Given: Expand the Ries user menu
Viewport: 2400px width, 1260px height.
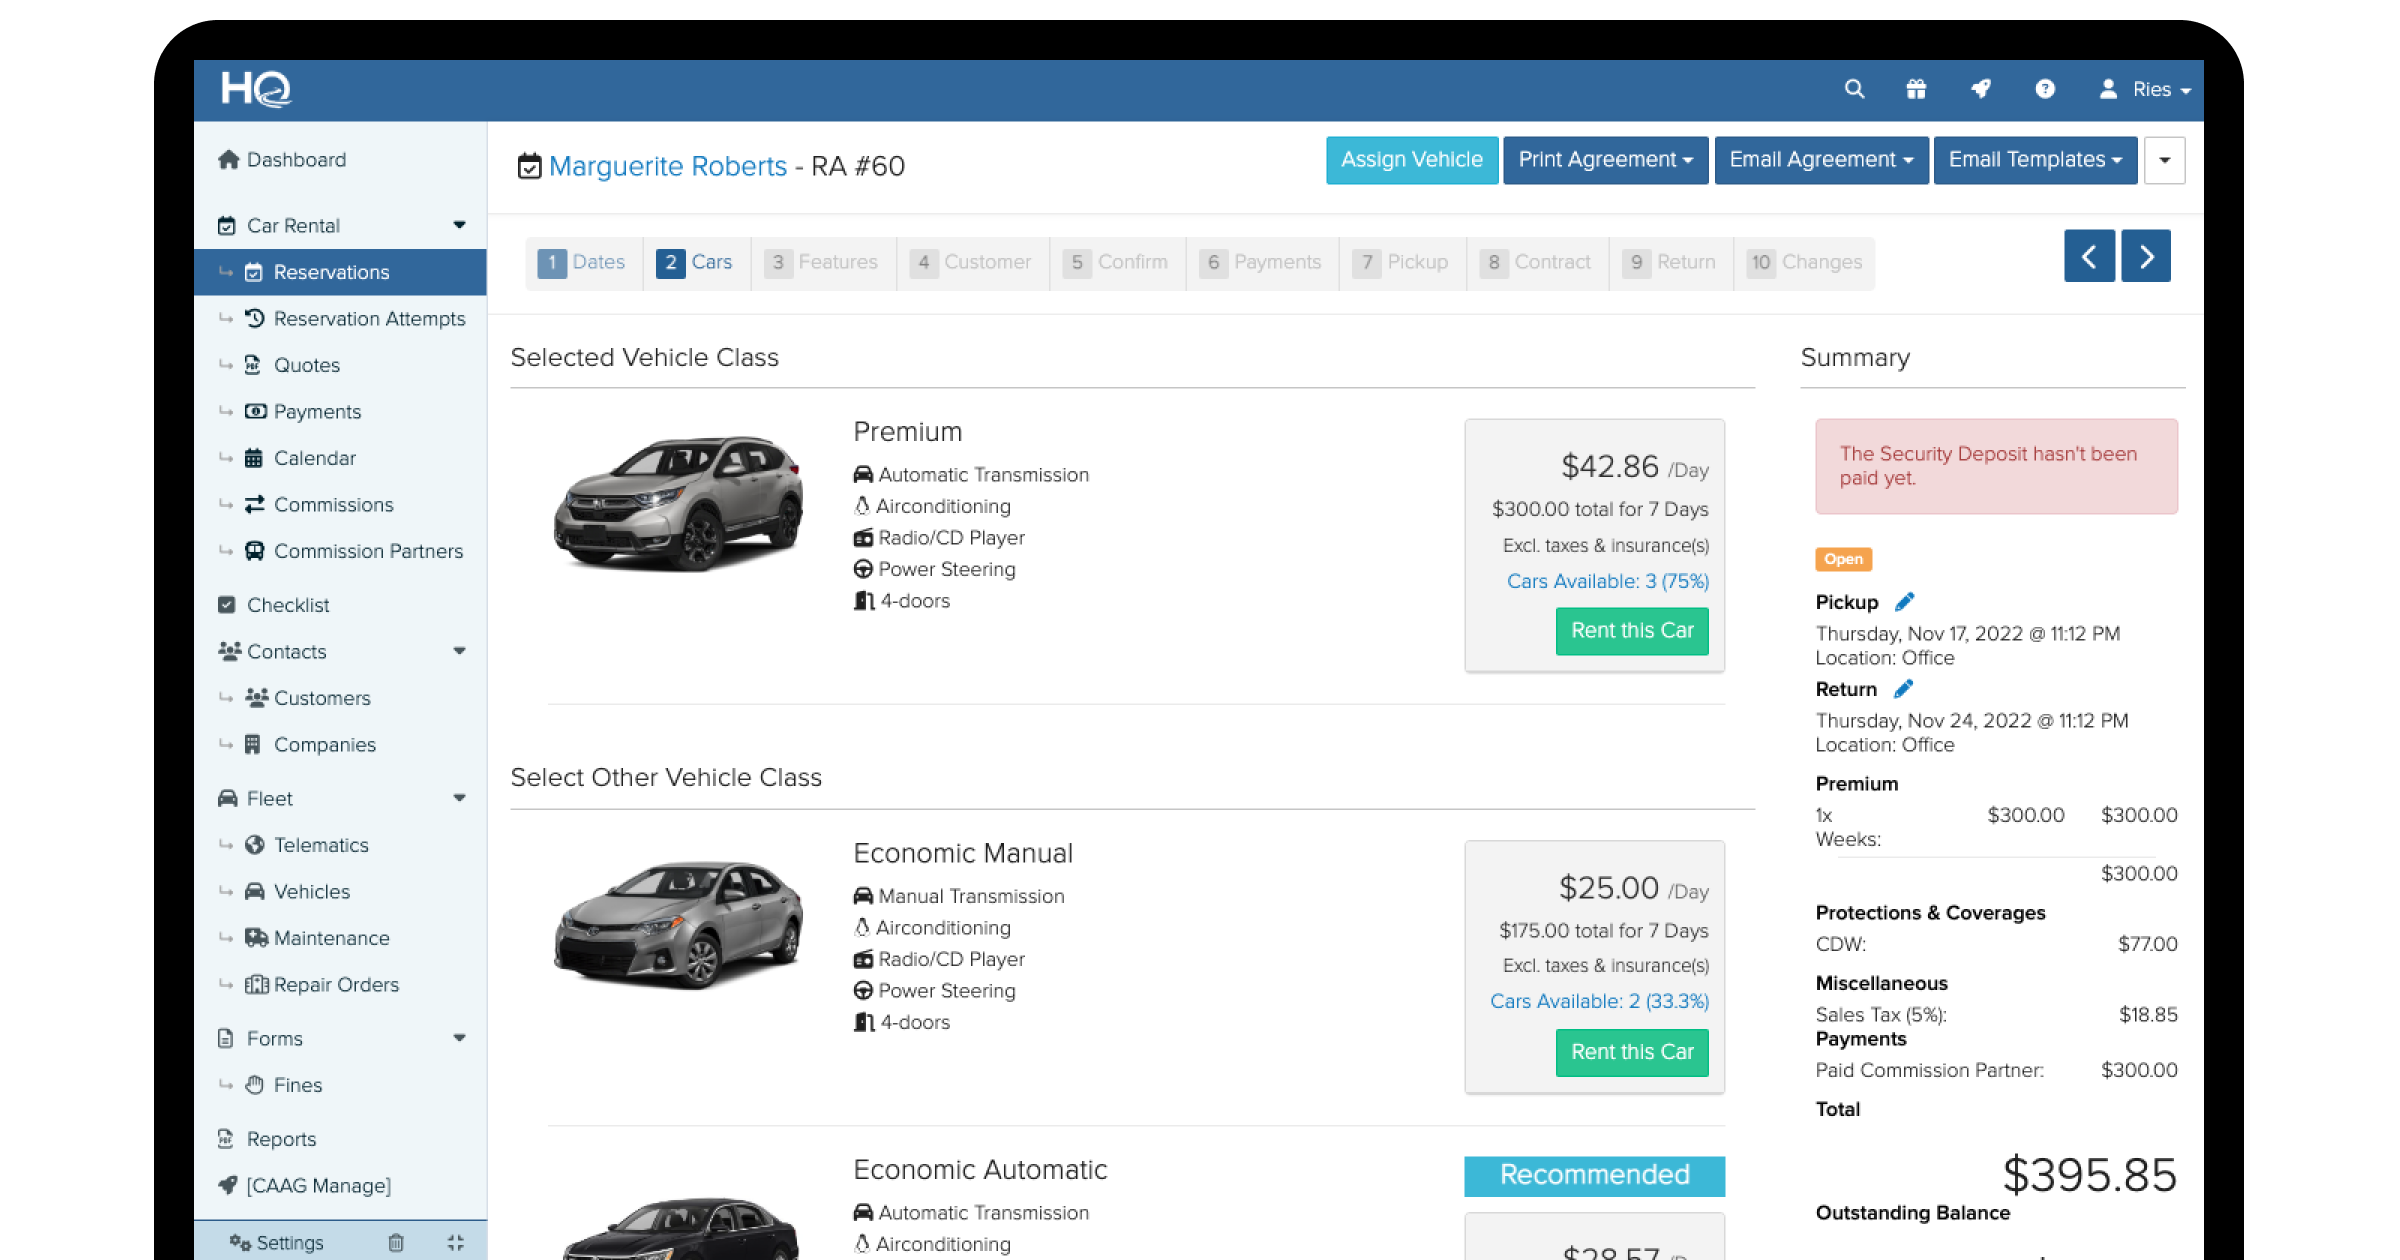Looking at the screenshot, I should 2145,89.
